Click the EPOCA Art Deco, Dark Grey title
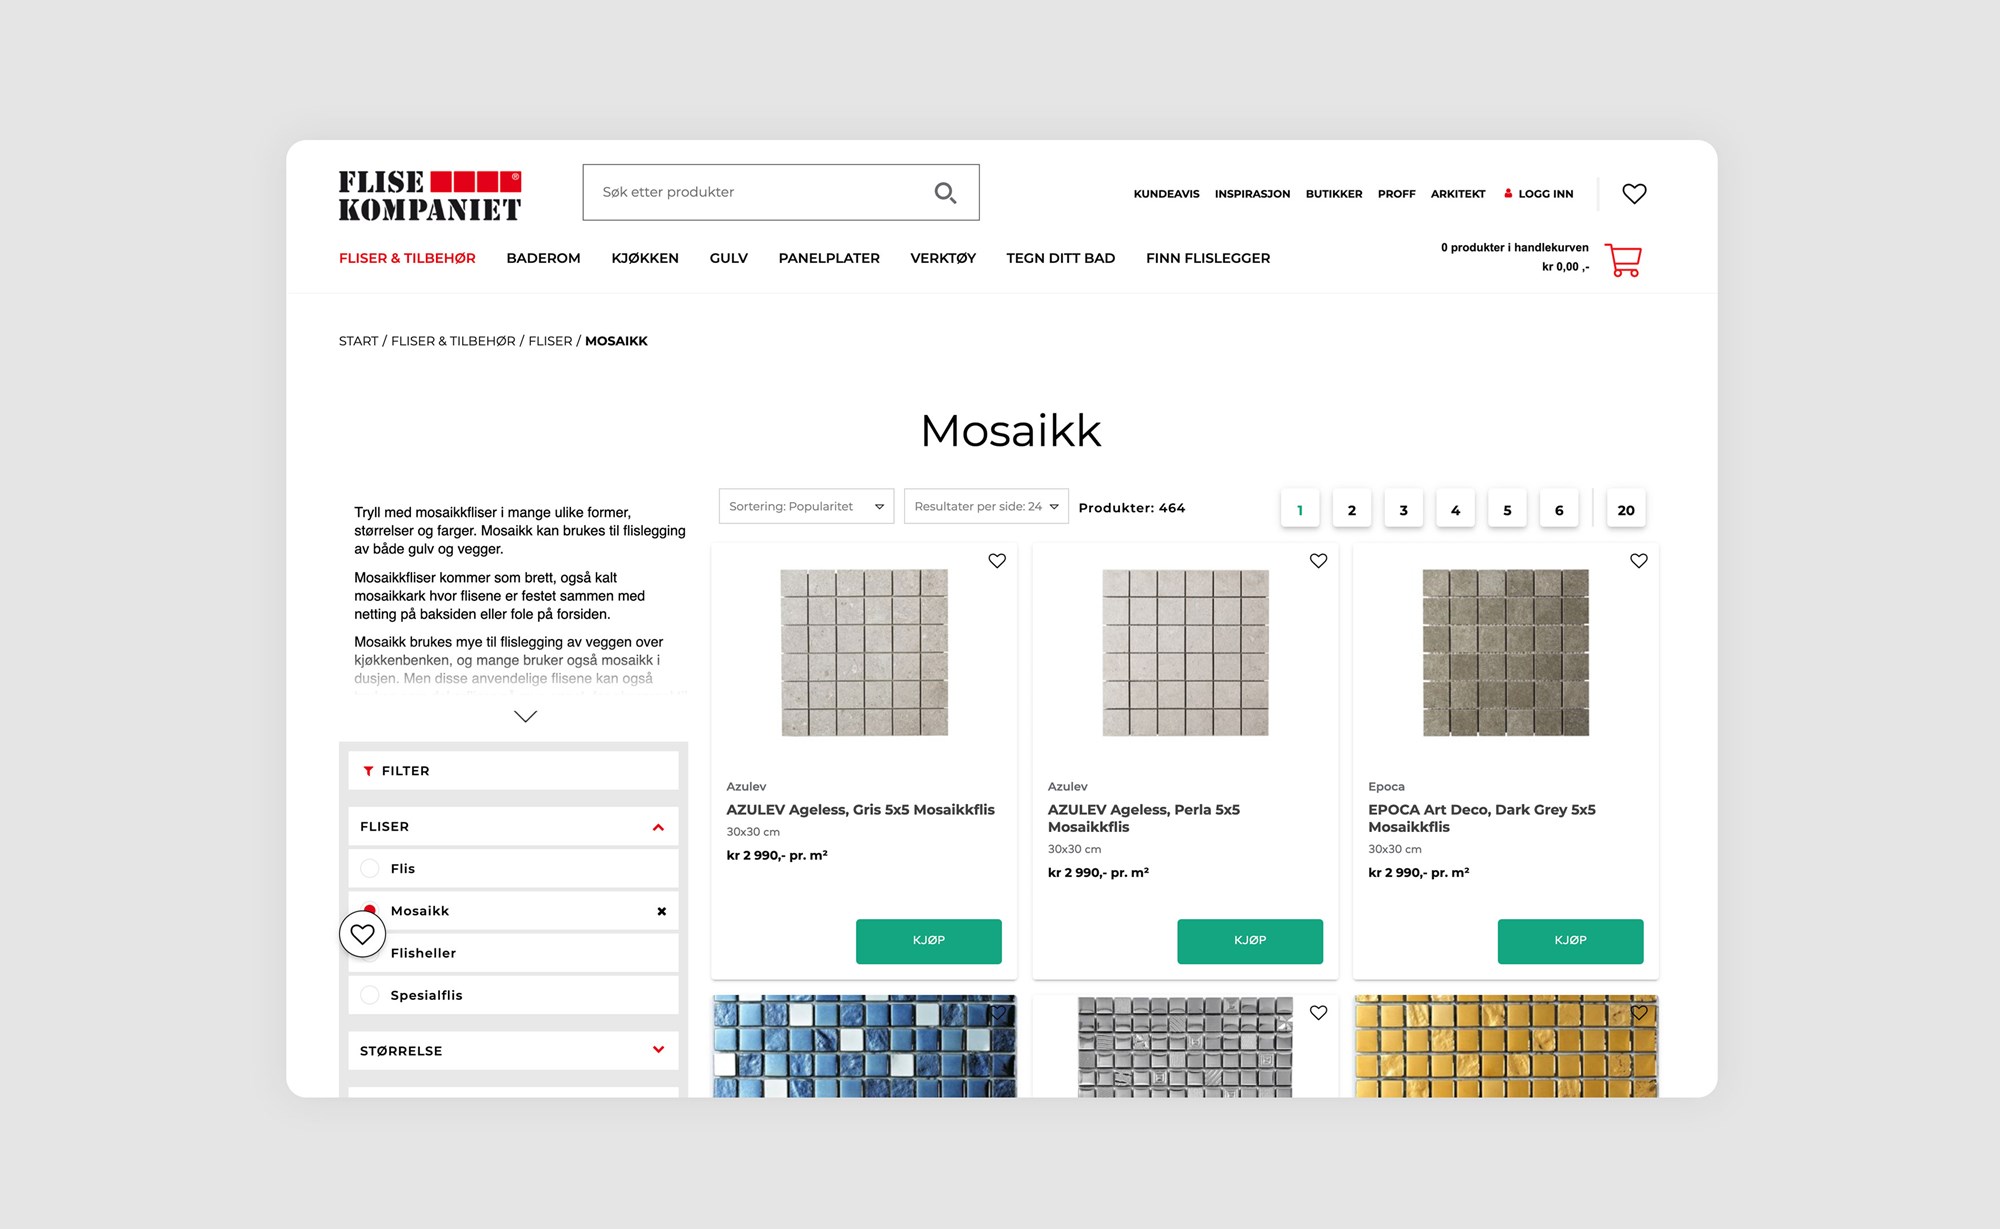Viewport: 2000px width, 1229px height. click(x=1481, y=818)
